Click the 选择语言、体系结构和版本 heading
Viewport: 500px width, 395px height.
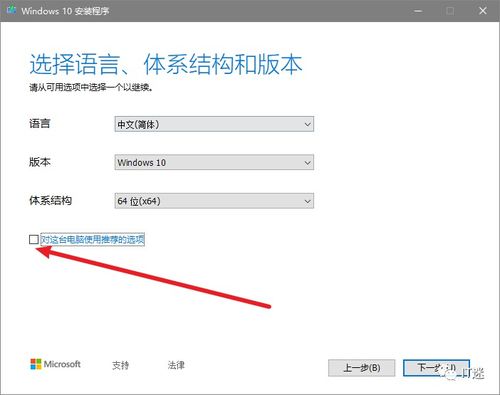[x=166, y=64]
